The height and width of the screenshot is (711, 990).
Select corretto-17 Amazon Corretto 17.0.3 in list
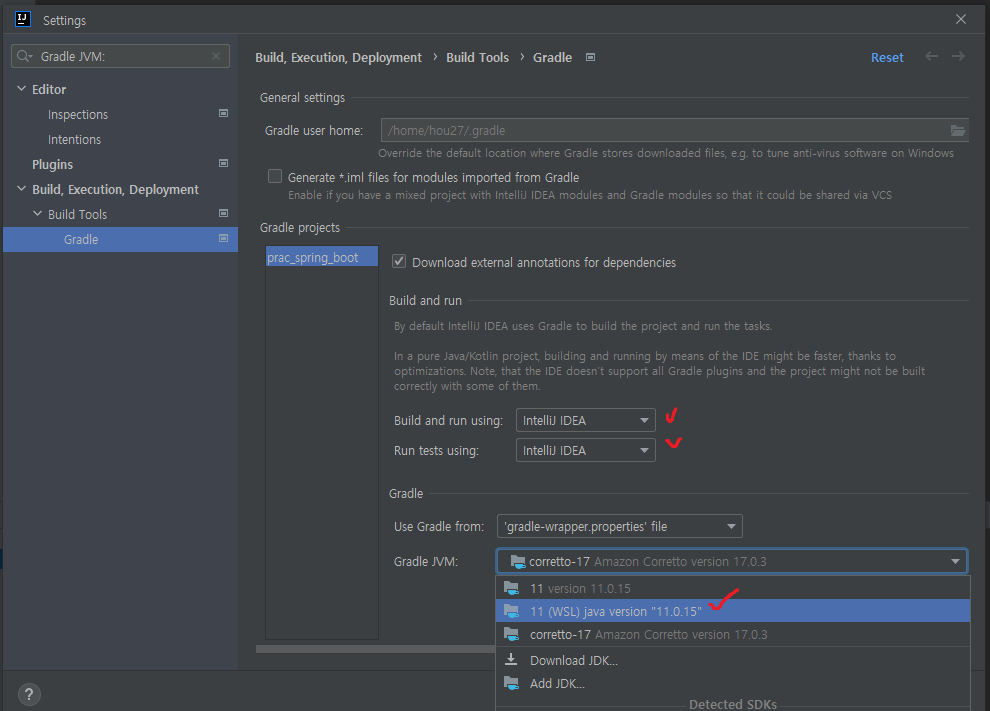point(732,635)
